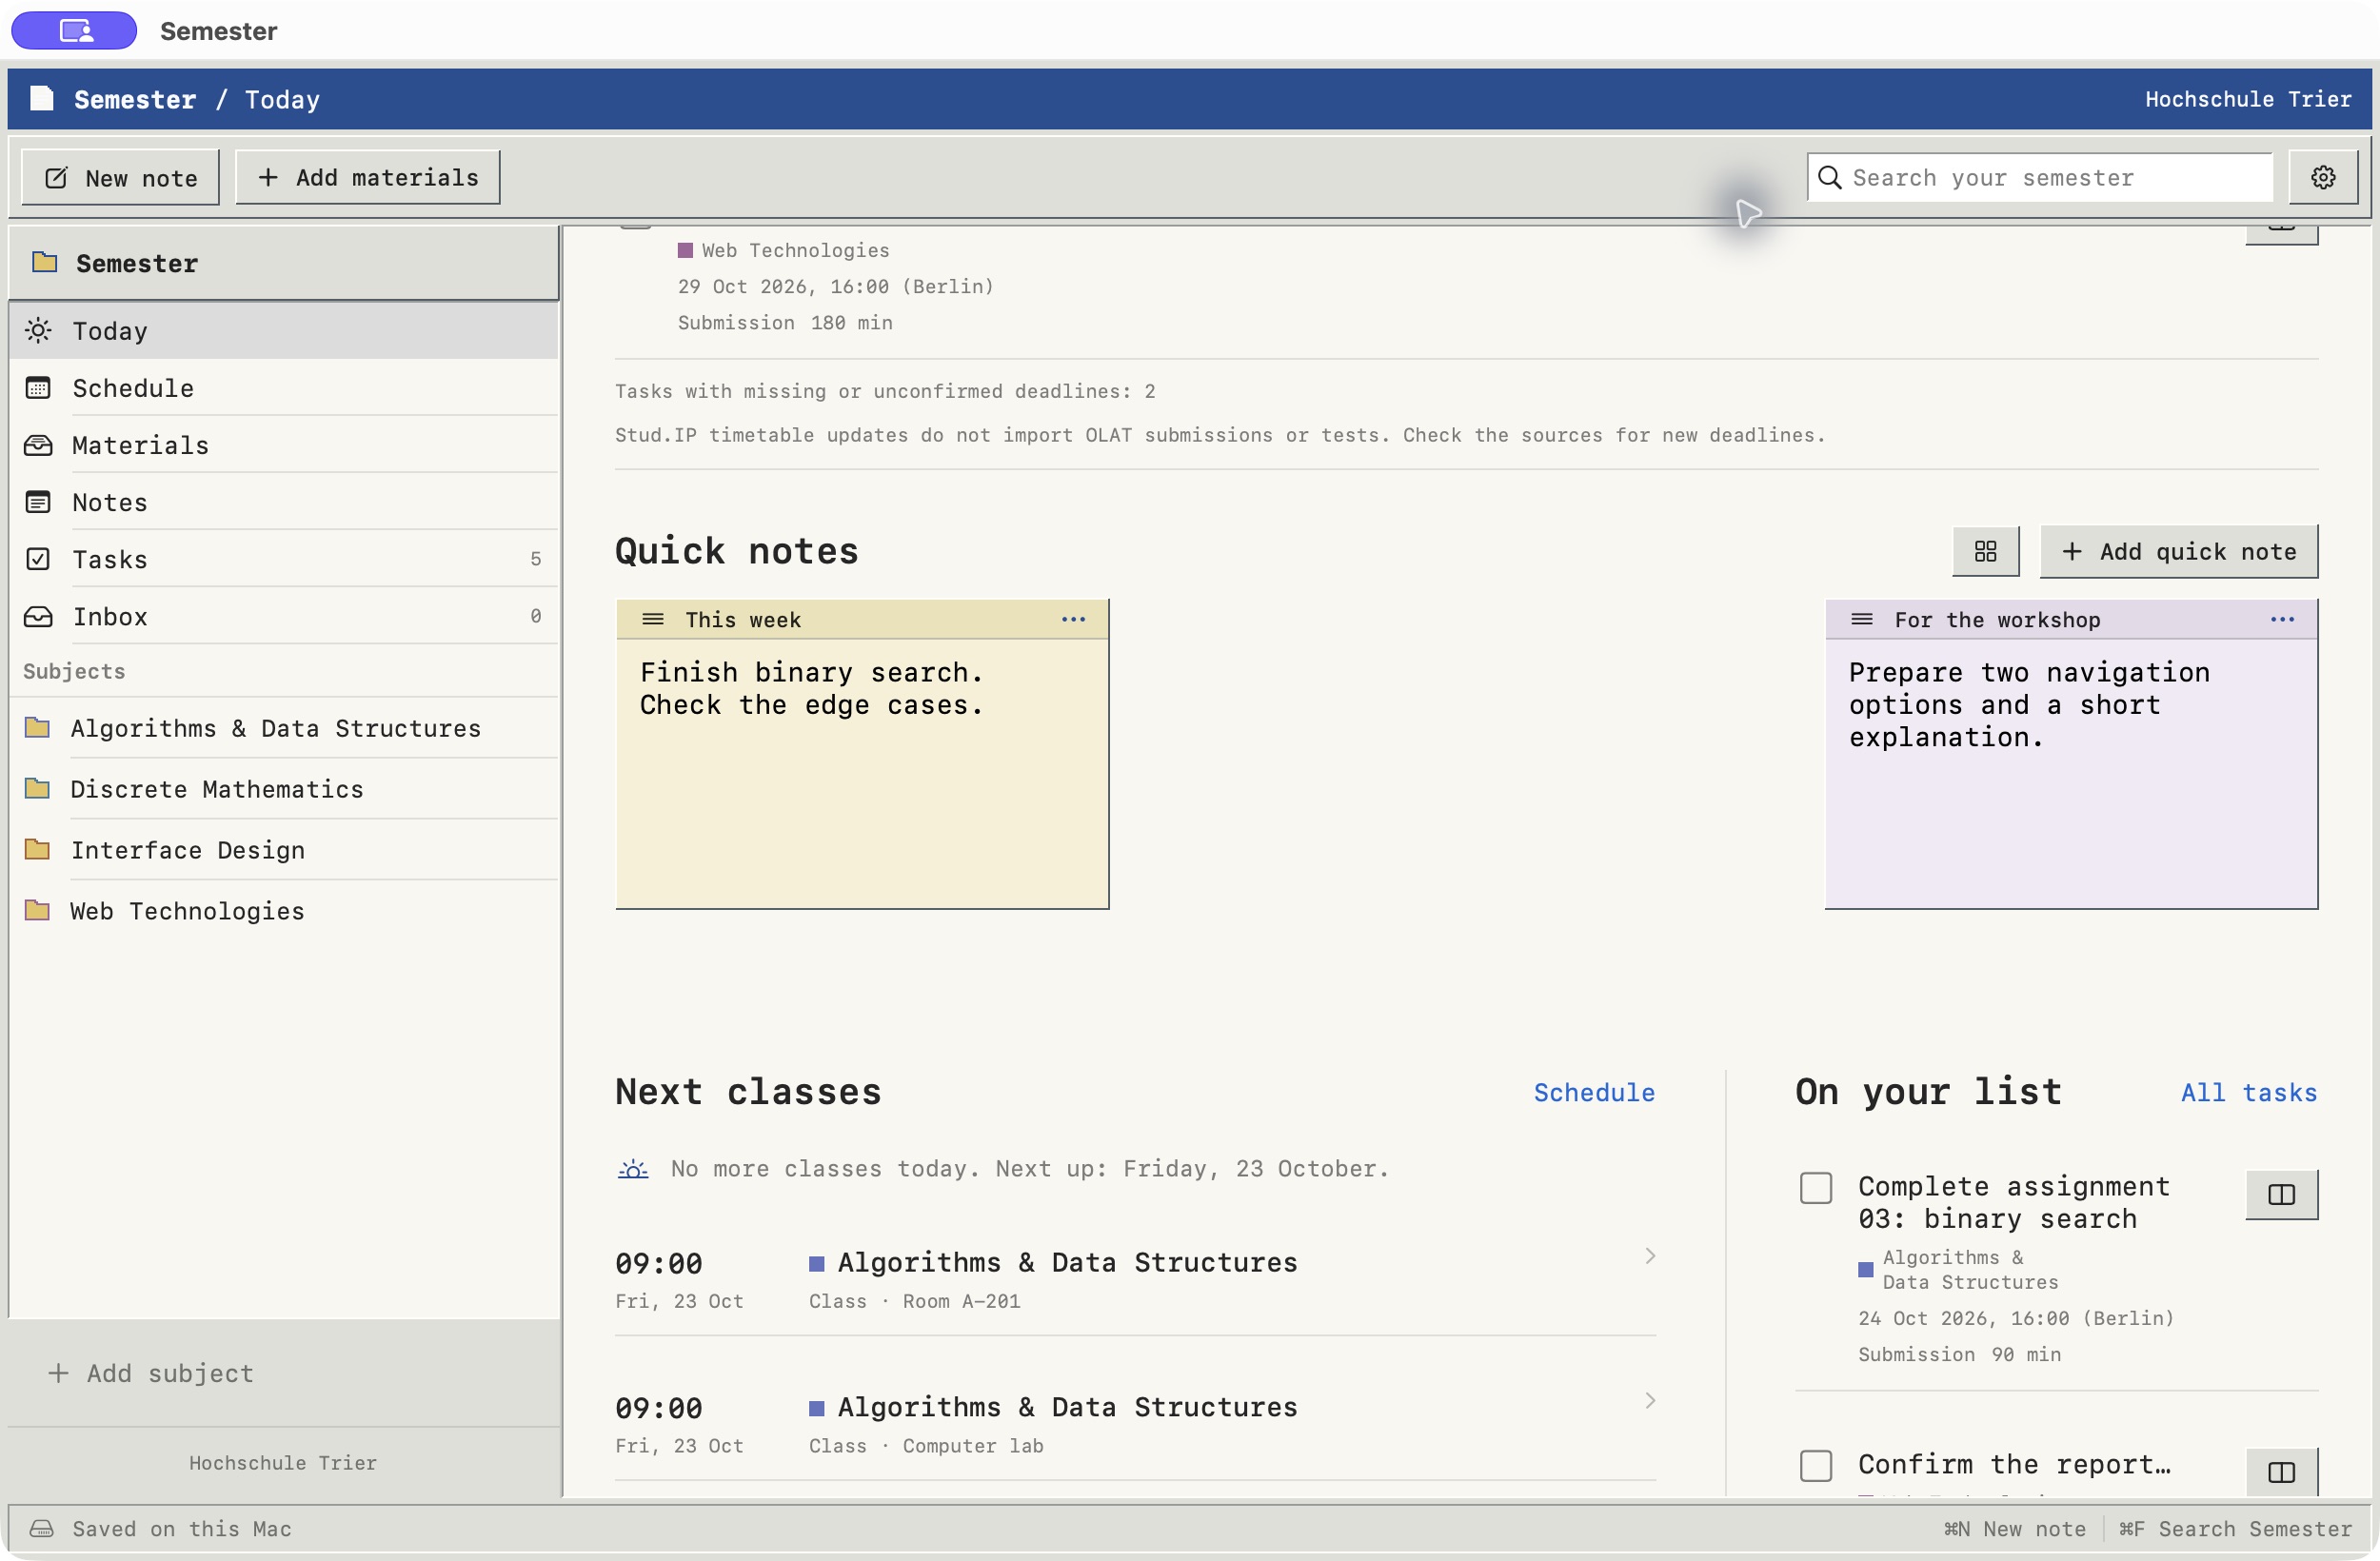Click the grip handle on This week note

(652, 619)
